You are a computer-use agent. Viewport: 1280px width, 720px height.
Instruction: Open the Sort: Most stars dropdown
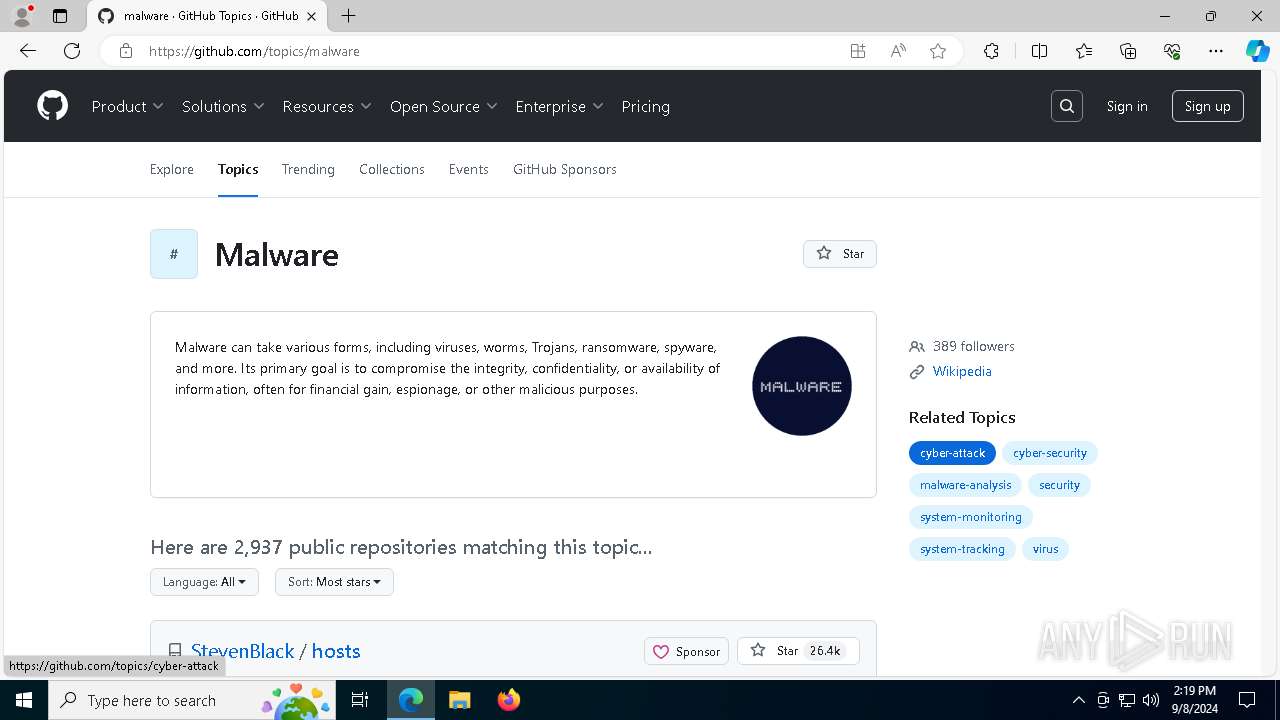tap(334, 582)
